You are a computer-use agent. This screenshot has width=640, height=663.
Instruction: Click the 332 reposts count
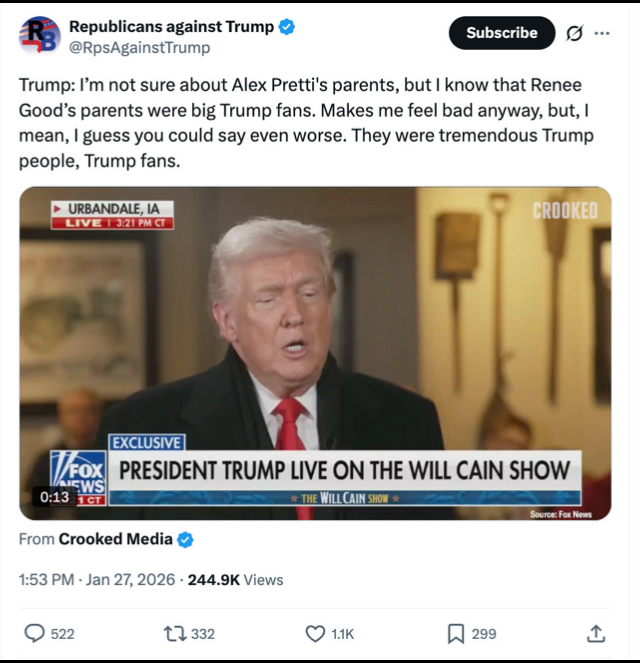[x=203, y=634]
